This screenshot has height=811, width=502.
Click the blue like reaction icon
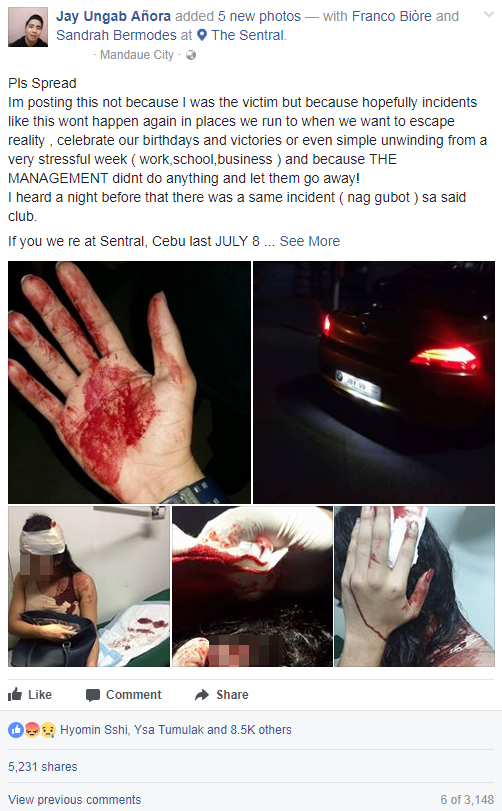(16, 730)
